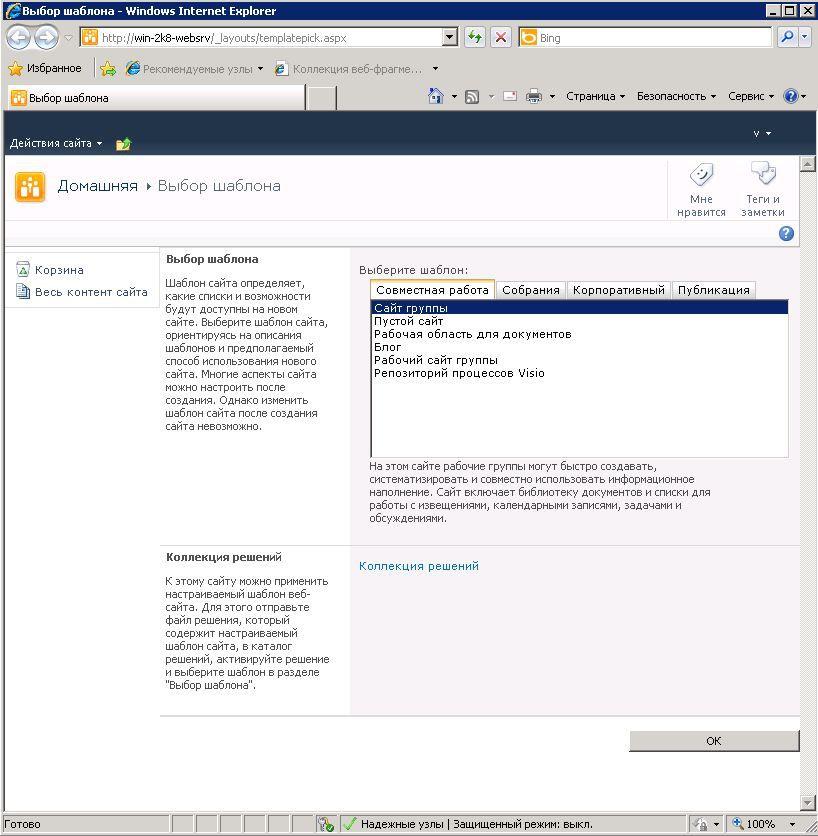This screenshot has width=818, height=836.
Task: Select 'Блог' template
Action: 579,347
